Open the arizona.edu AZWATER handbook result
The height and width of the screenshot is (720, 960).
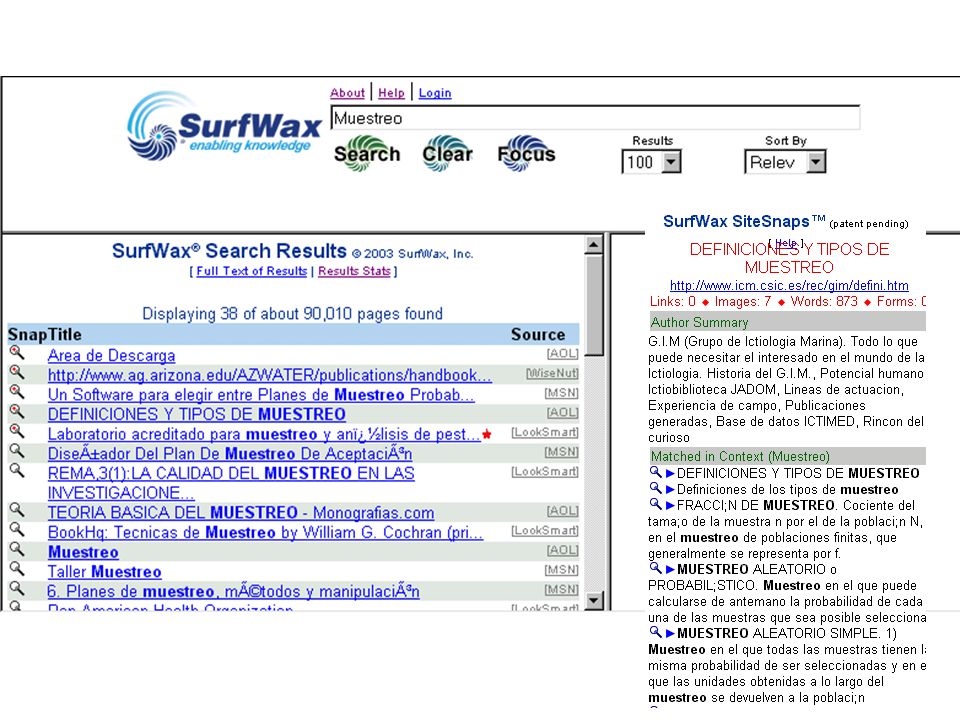pyautogui.click(x=269, y=375)
